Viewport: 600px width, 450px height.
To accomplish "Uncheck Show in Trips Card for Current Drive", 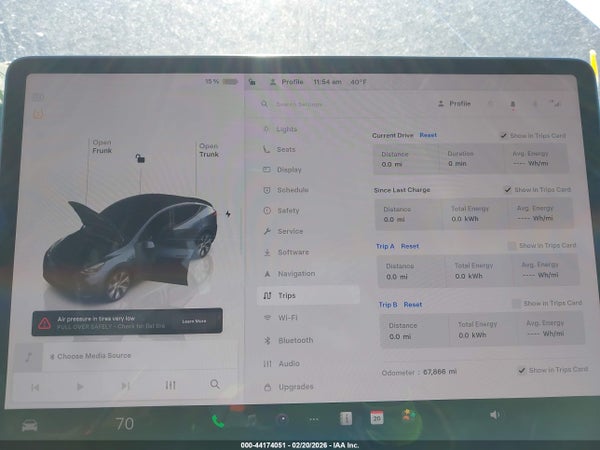I will pyautogui.click(x=504, y=135).
